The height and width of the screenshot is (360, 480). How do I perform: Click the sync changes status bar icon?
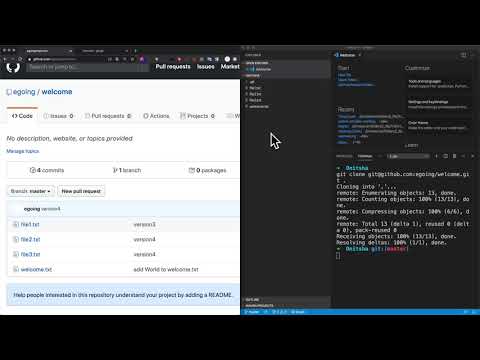266,312
